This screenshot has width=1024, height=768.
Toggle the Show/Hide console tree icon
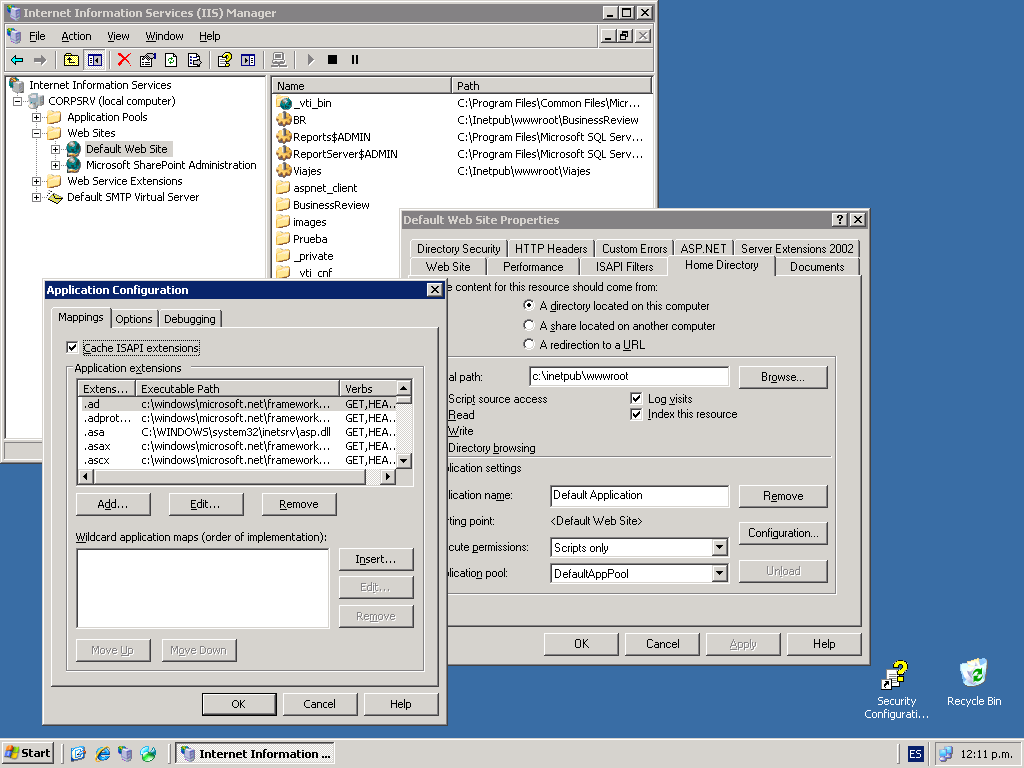pos(95,60)
